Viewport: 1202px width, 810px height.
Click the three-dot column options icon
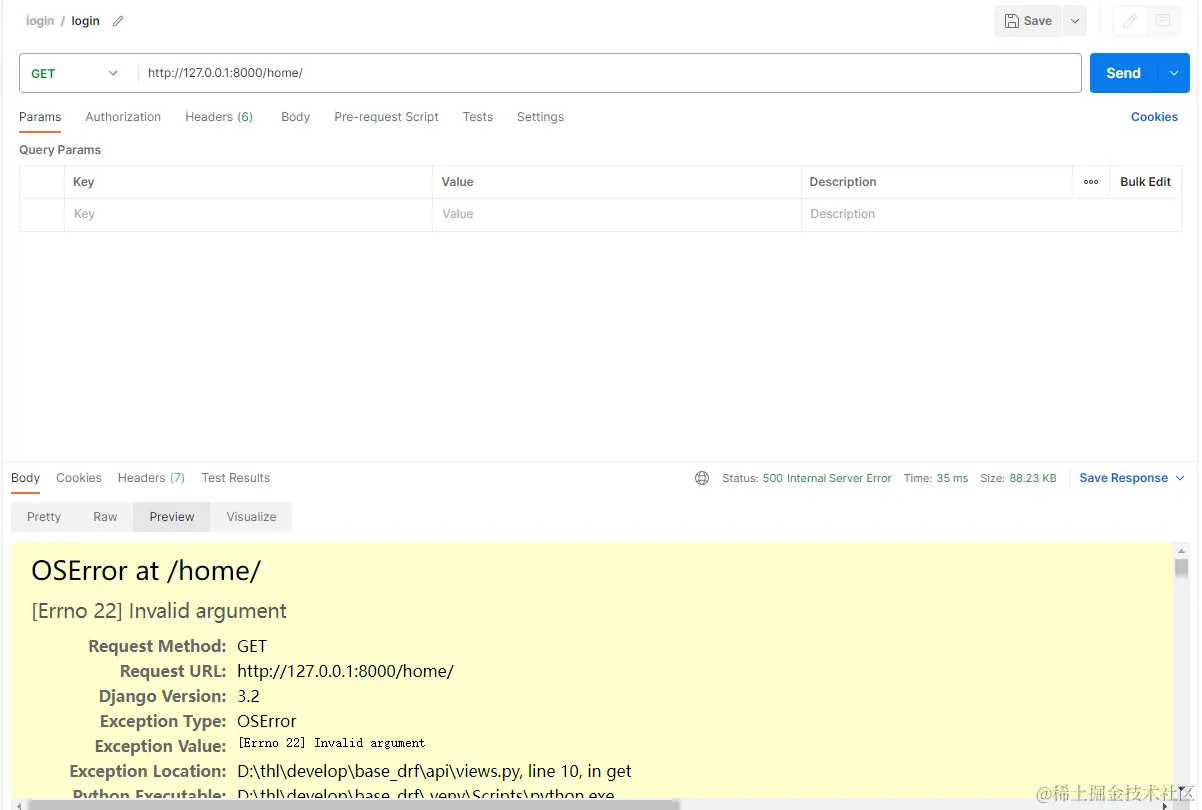[x=1091, y=182]
